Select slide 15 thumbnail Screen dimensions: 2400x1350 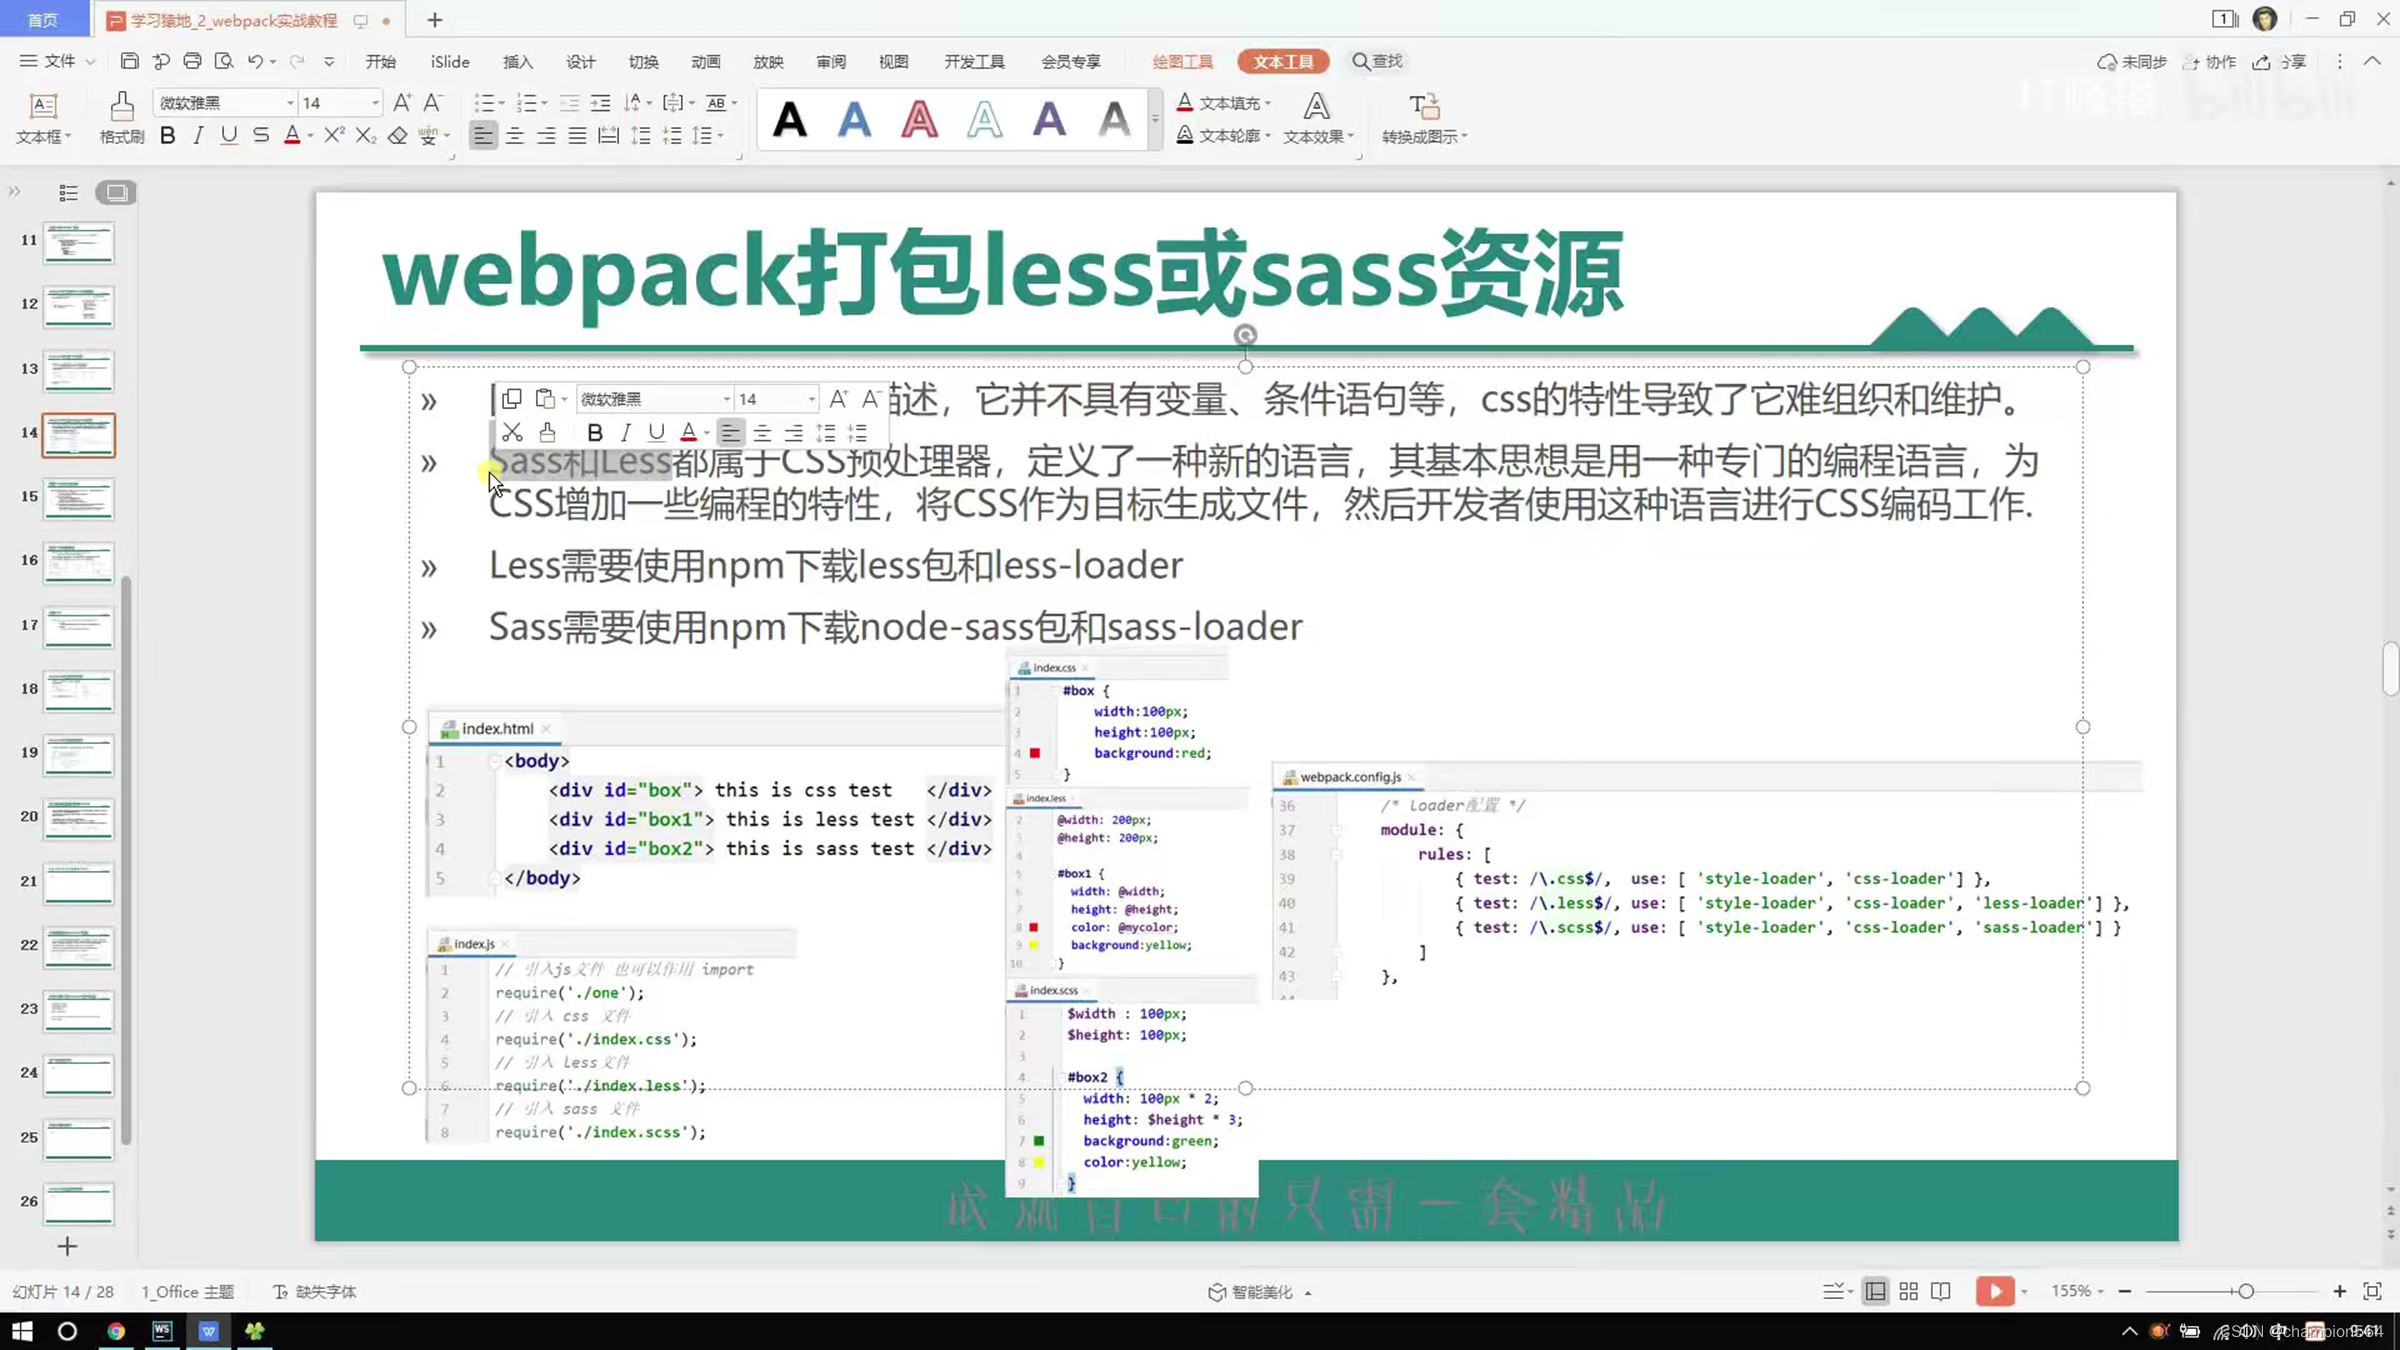[x=79, y=498]
